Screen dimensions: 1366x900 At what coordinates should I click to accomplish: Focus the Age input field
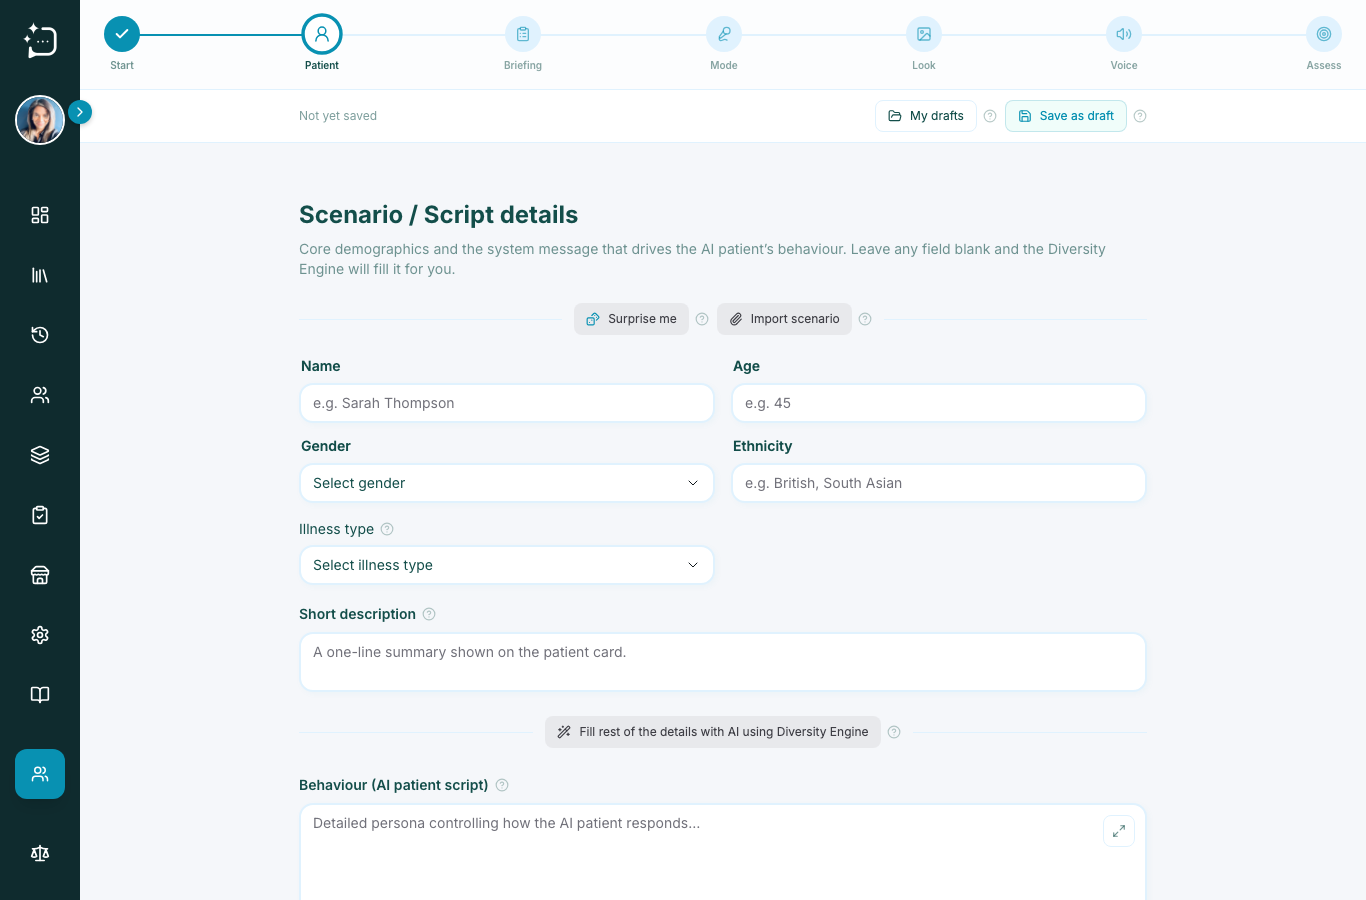pyautogui.click(x=939, y=403)
